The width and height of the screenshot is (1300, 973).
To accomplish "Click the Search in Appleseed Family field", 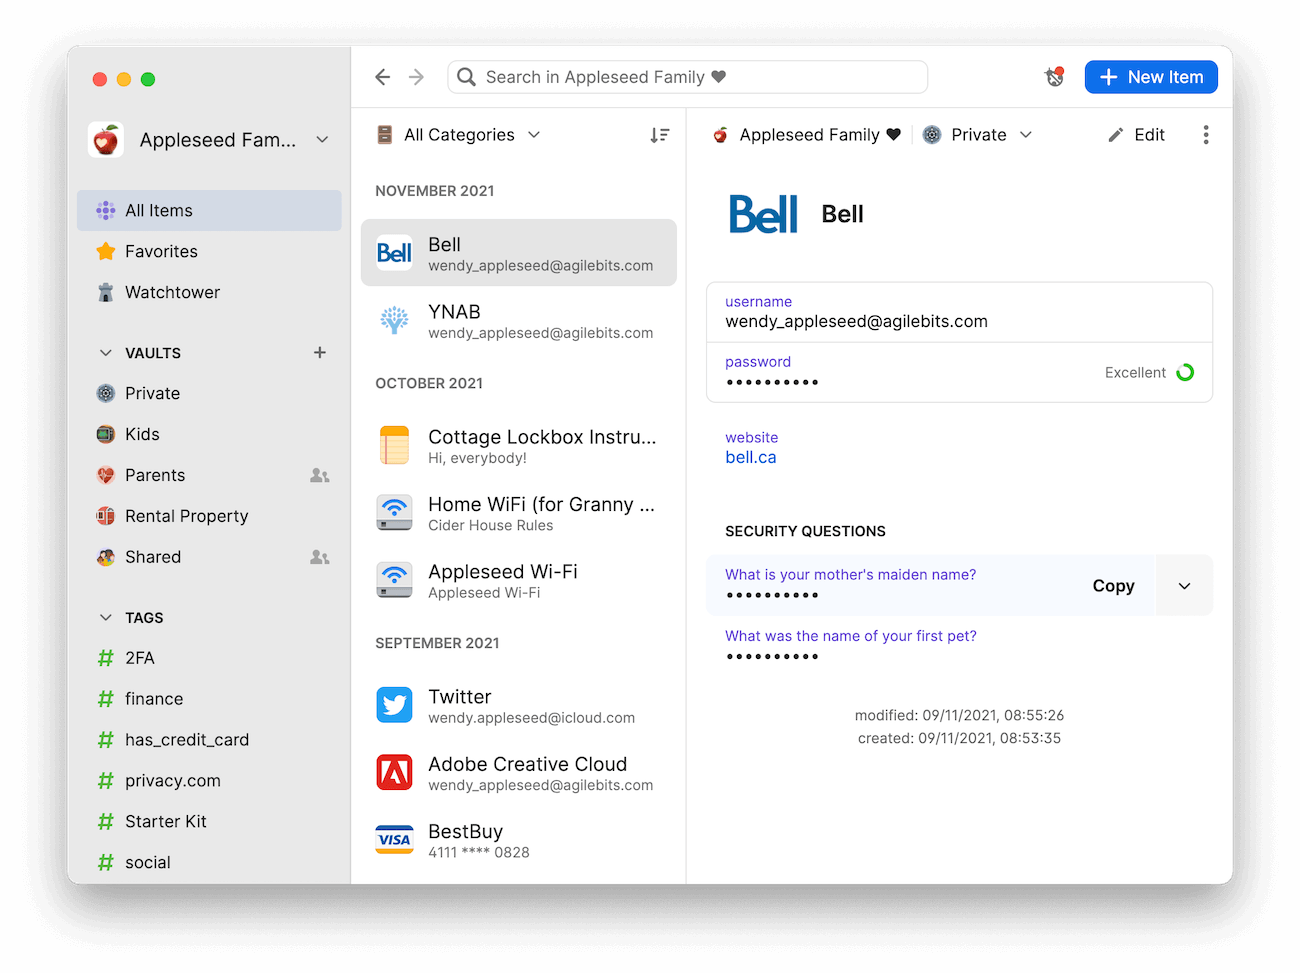I will pyautogui.click(x=687, y=76).
